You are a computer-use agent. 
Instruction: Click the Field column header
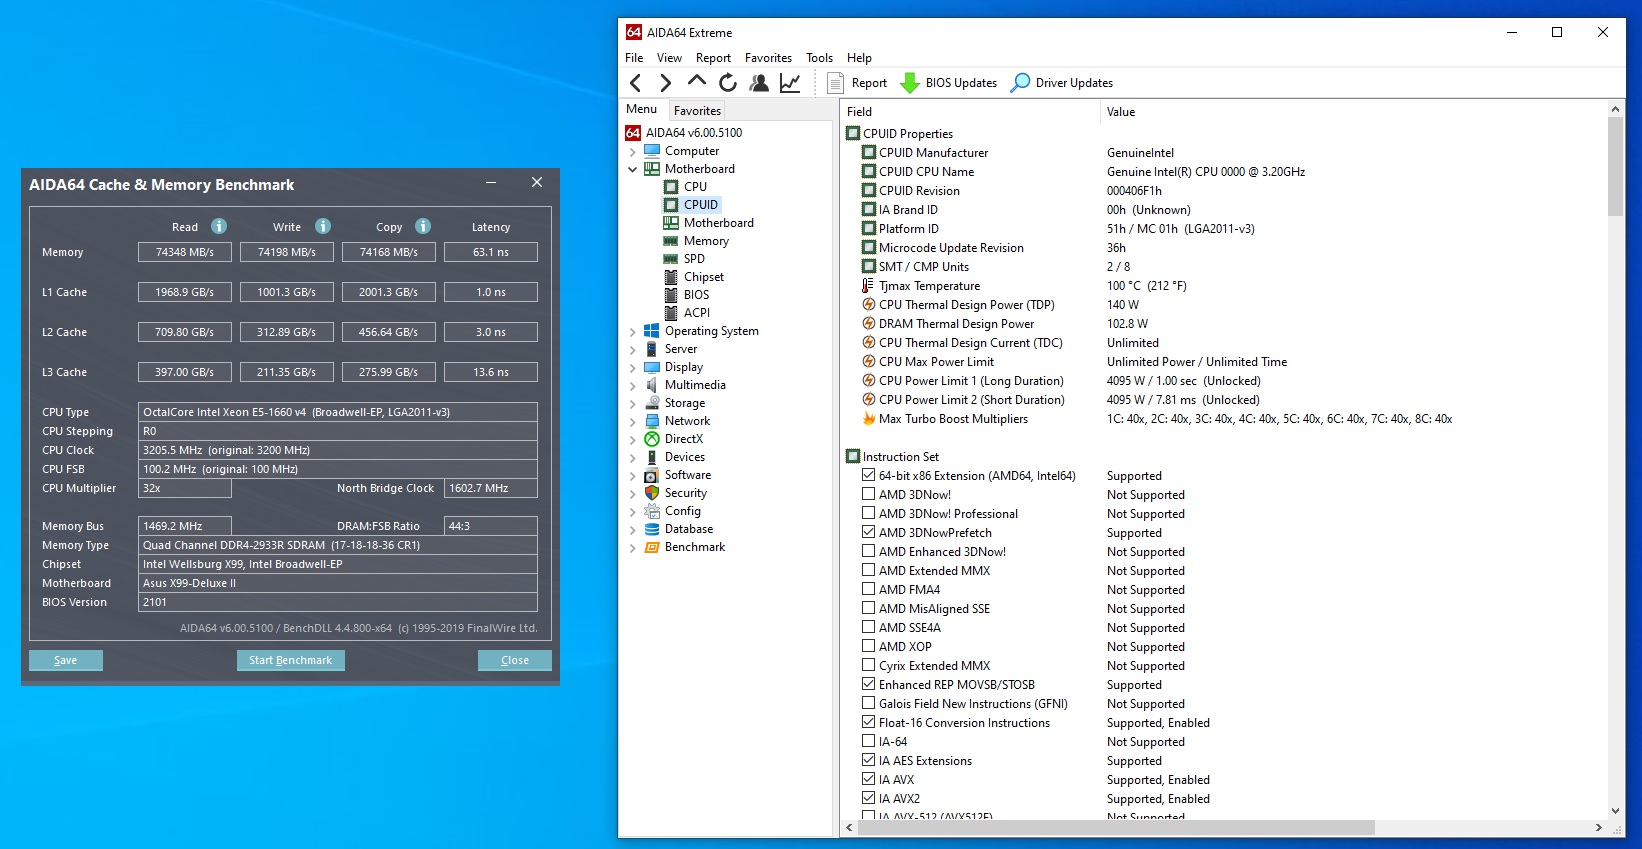tap(859, 112)
